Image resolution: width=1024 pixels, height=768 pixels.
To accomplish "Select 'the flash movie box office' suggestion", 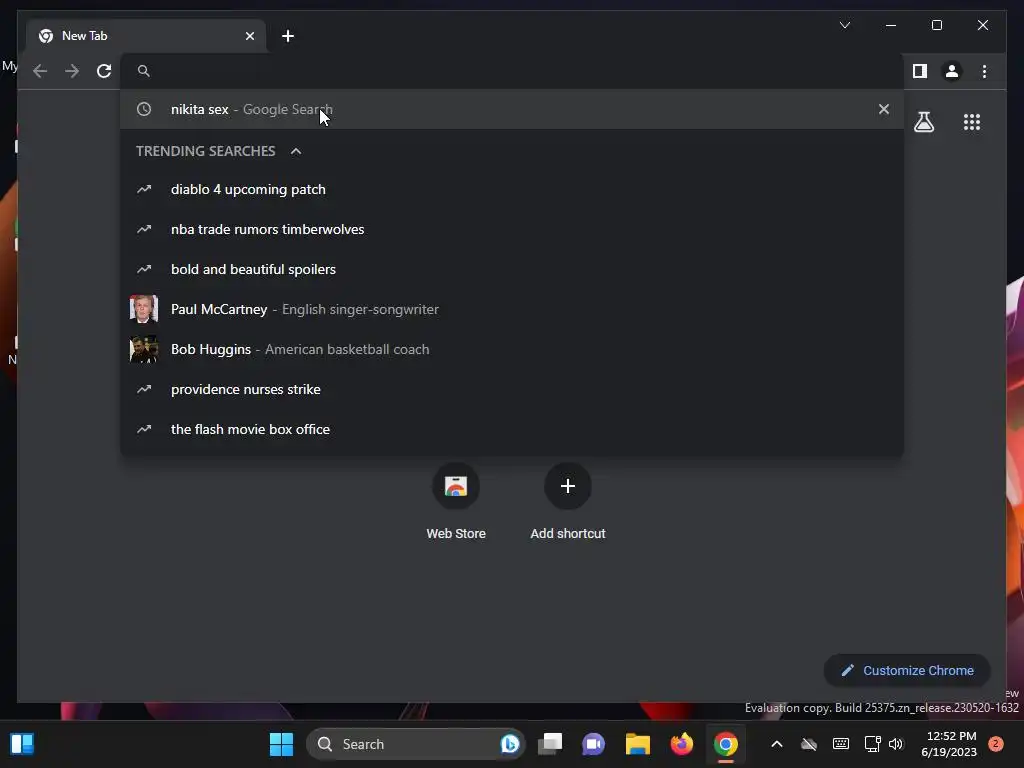I will coord(512,429).
